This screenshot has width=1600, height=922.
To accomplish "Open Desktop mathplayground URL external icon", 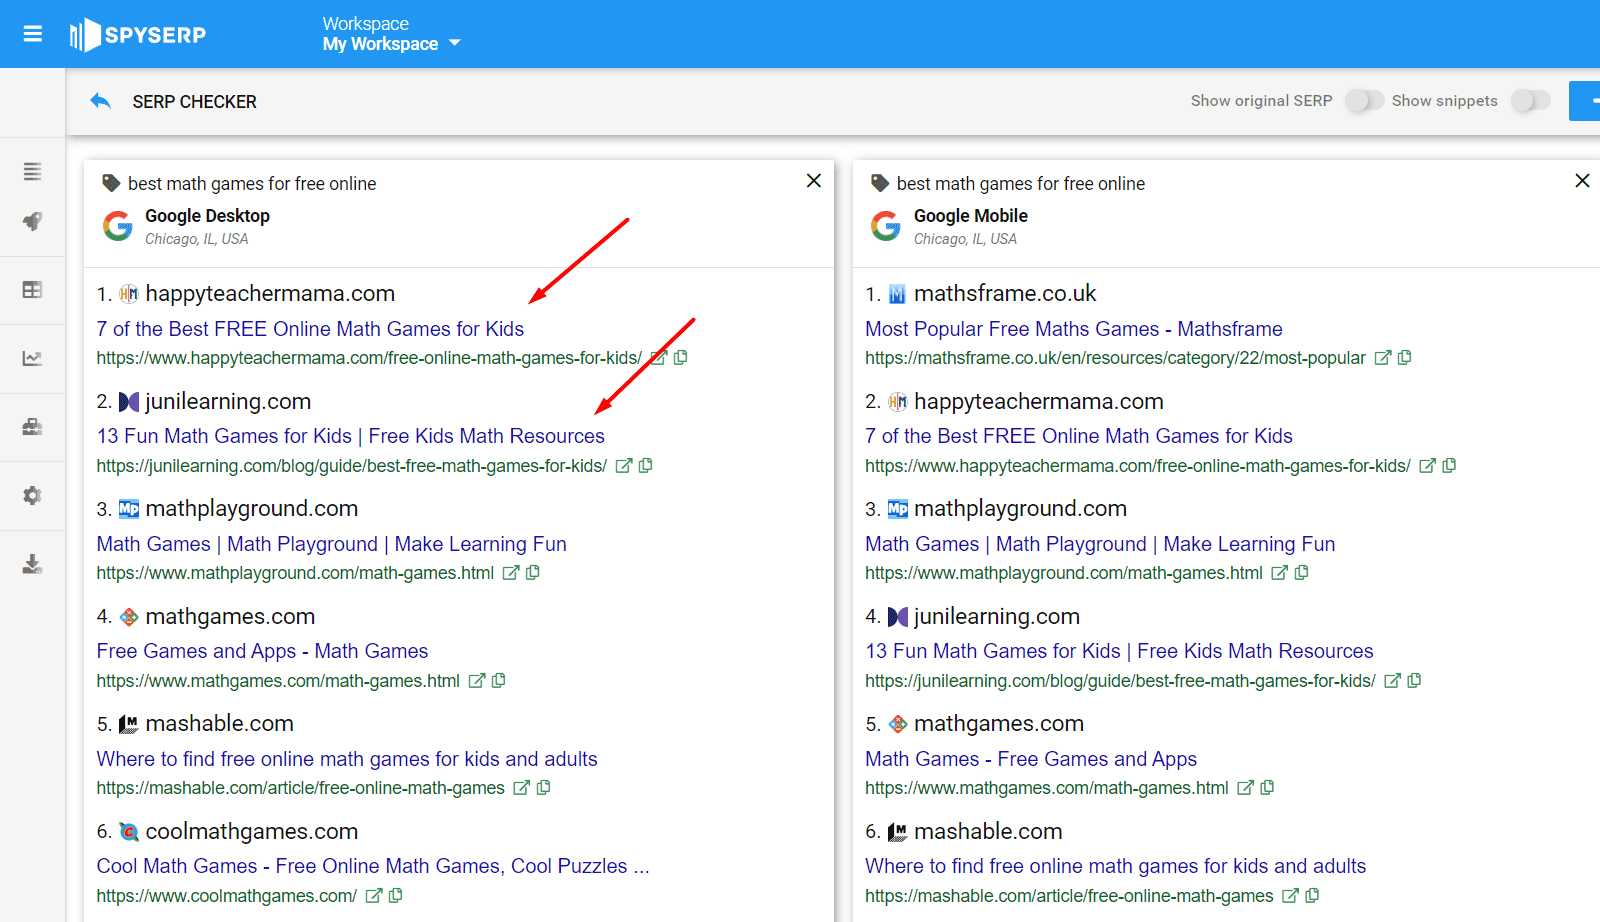I will point(510,573).
